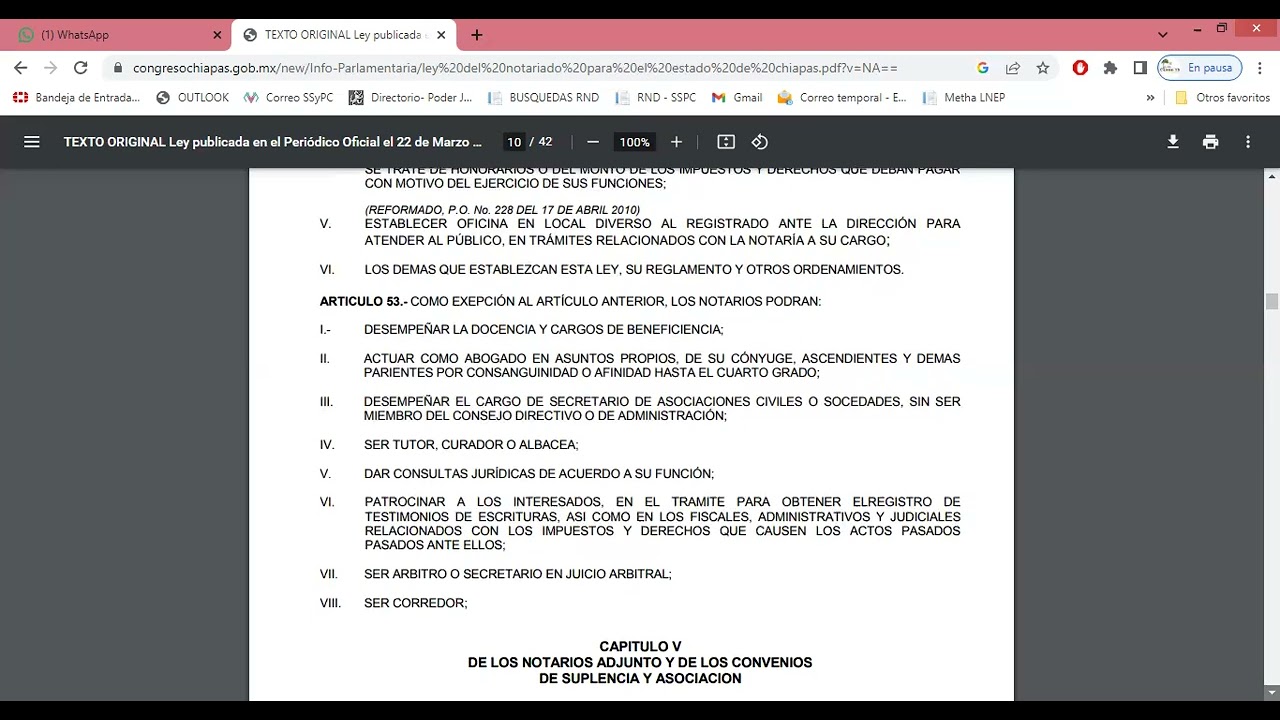Open a new browser tab
This screenshot has width=1280, height=720.
[477, 35]
